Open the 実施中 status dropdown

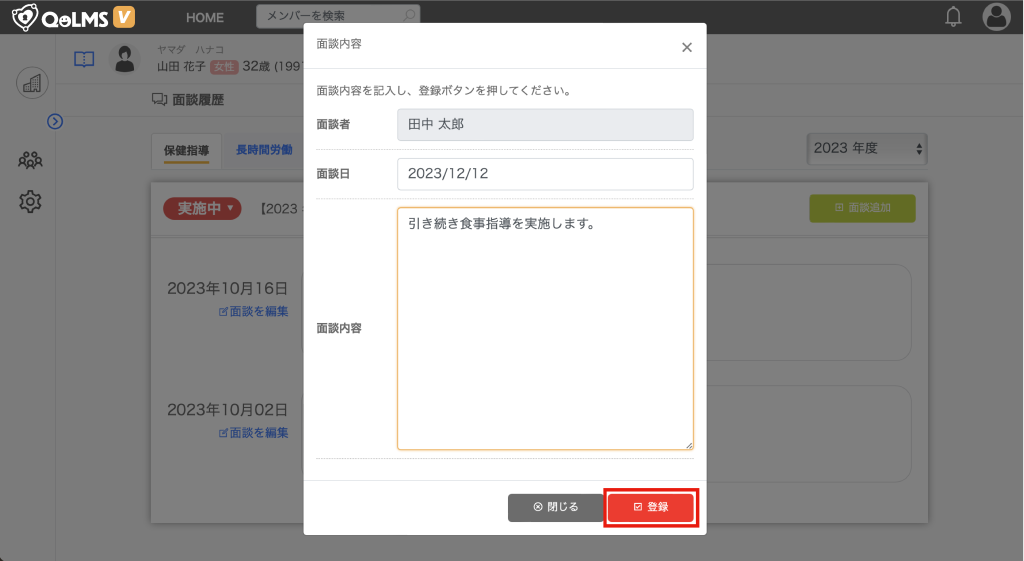[x=202, y=208]
